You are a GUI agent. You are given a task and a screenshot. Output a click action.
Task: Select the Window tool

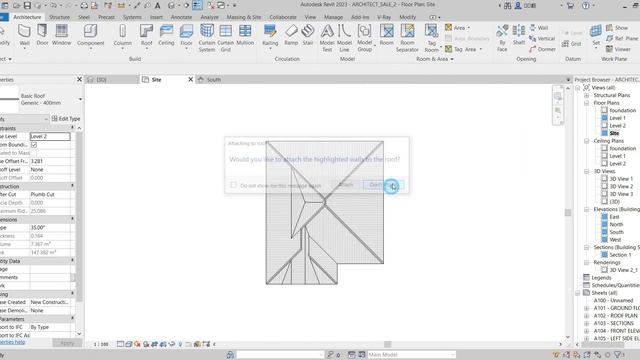61,35
